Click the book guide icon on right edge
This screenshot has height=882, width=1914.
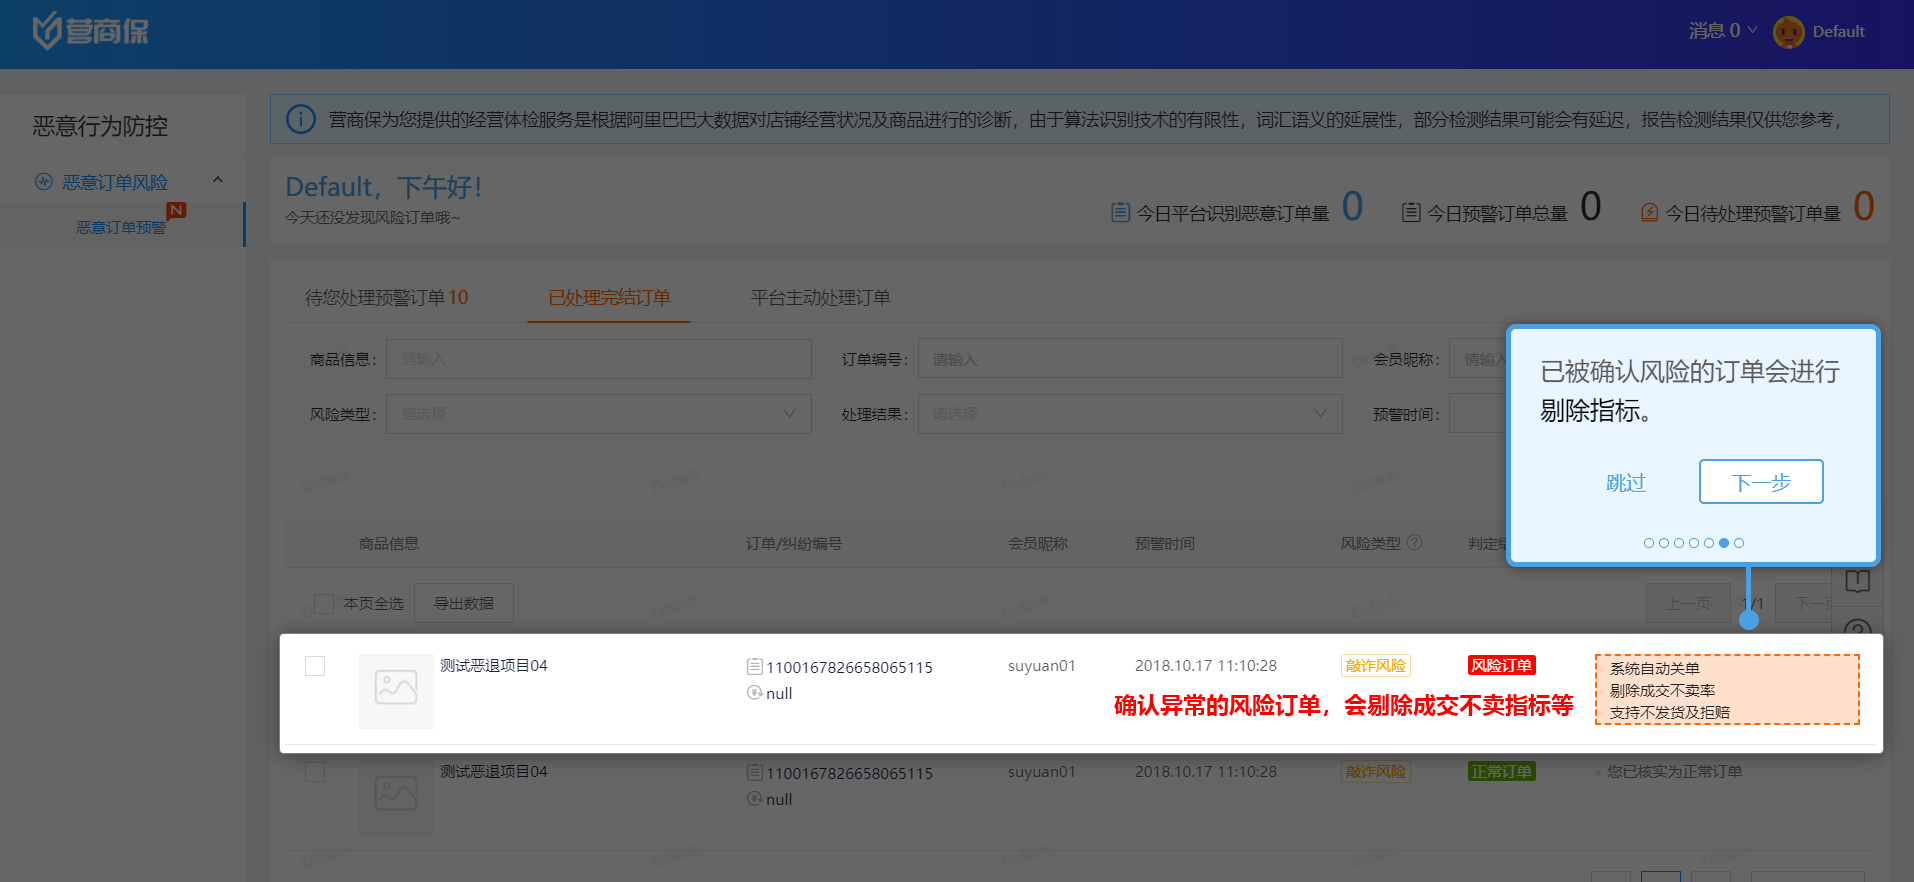click(x=1857, y=582)
